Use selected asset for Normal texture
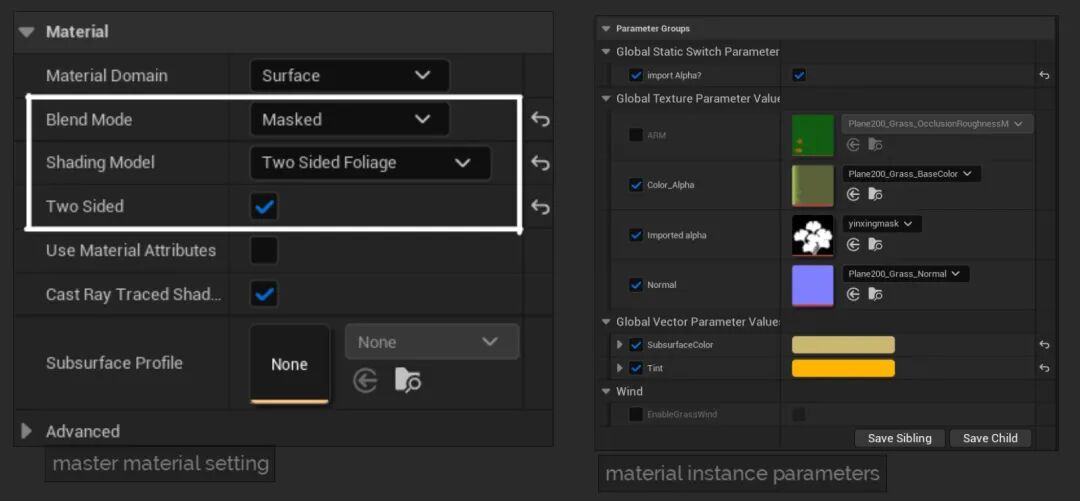Screen dimensions: 1080x501 [x=853, y=294]
